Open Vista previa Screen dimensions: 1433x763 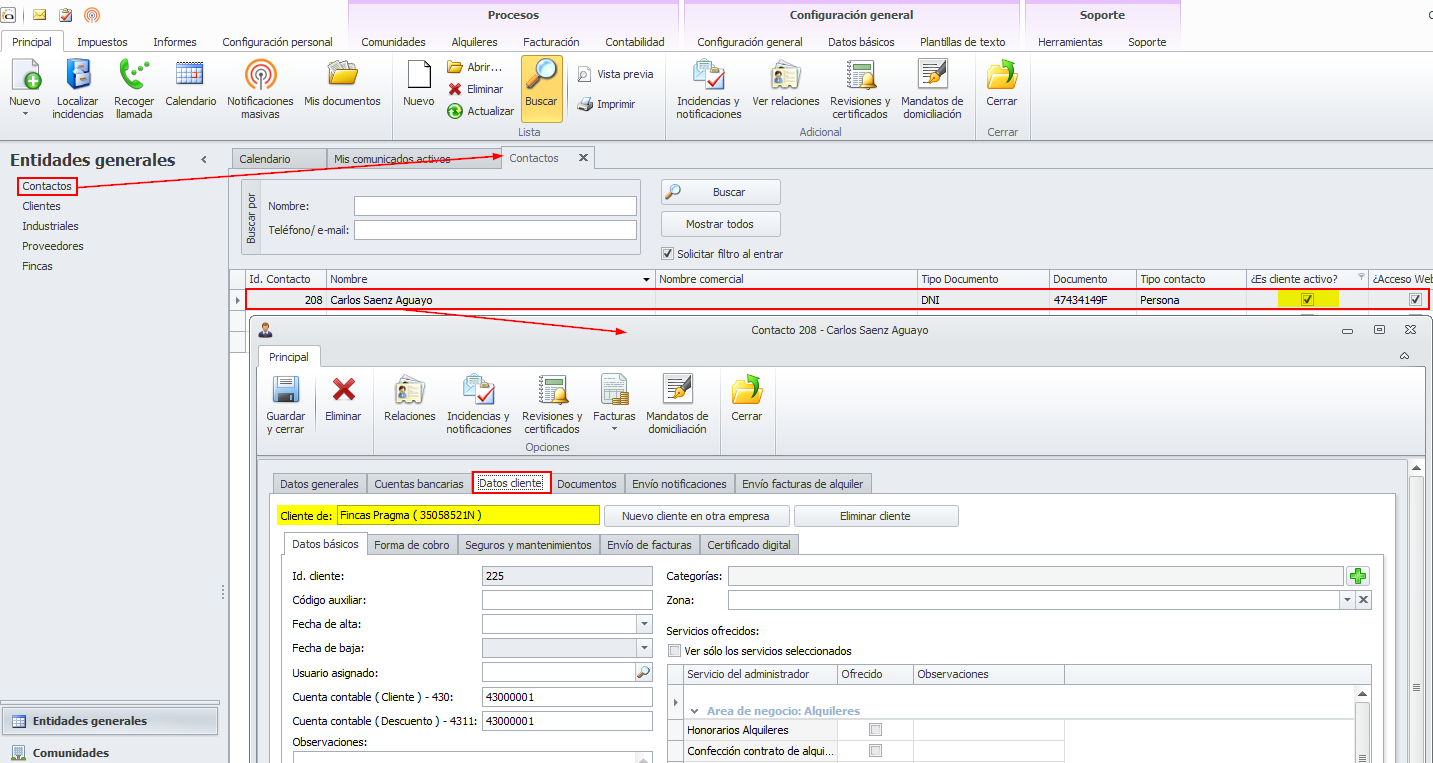(616, 74)
